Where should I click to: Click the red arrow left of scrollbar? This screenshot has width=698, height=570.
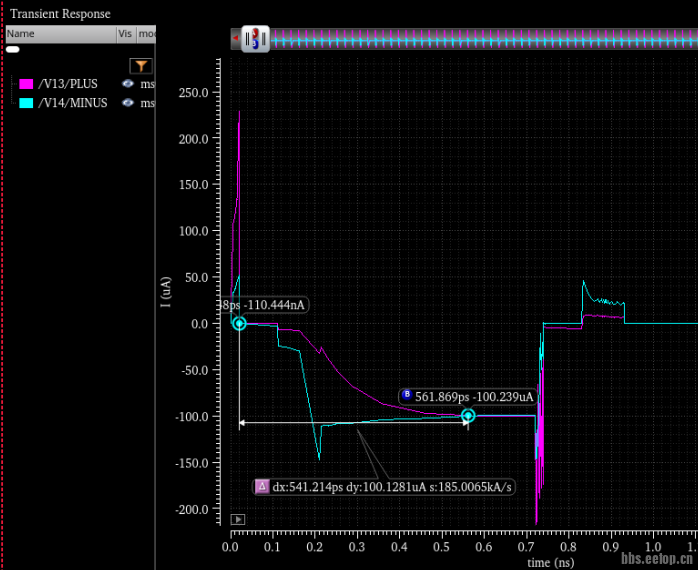point(235,40)
